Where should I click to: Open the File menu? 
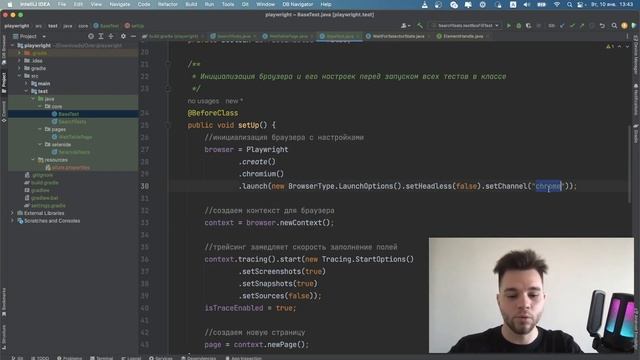[62, 4]
